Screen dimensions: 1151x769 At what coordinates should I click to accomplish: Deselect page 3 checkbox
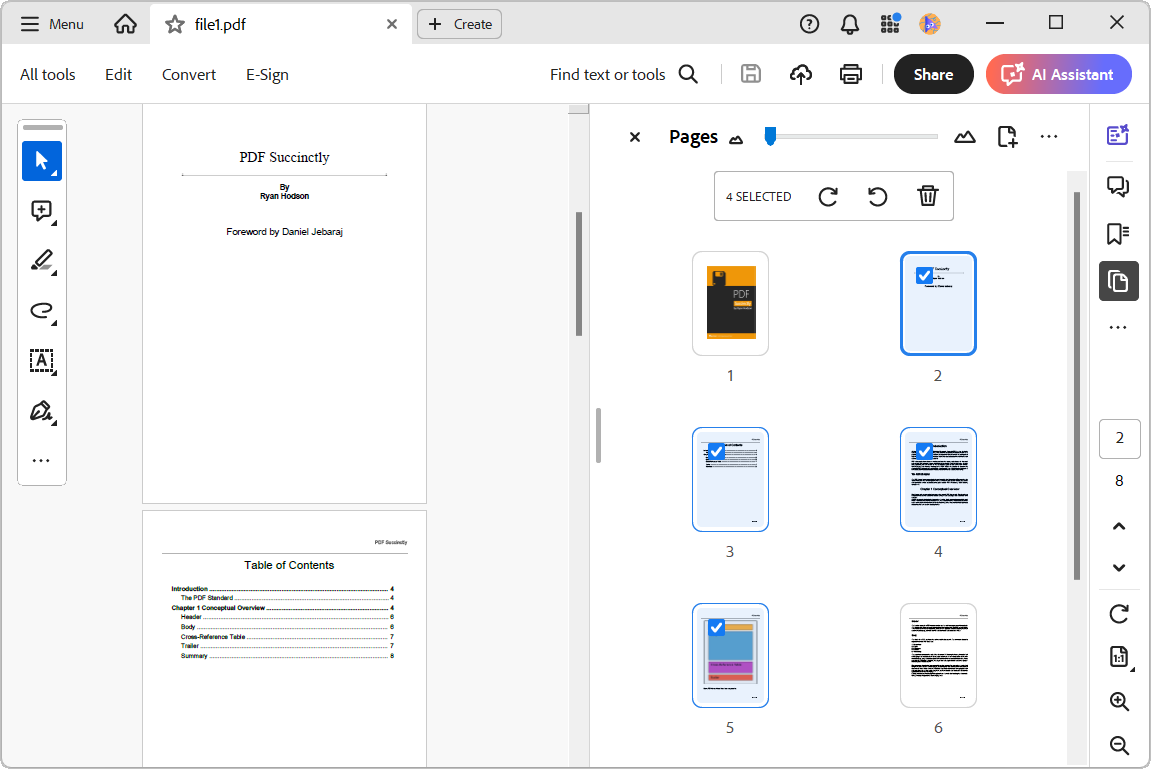[x=716, y=451]
